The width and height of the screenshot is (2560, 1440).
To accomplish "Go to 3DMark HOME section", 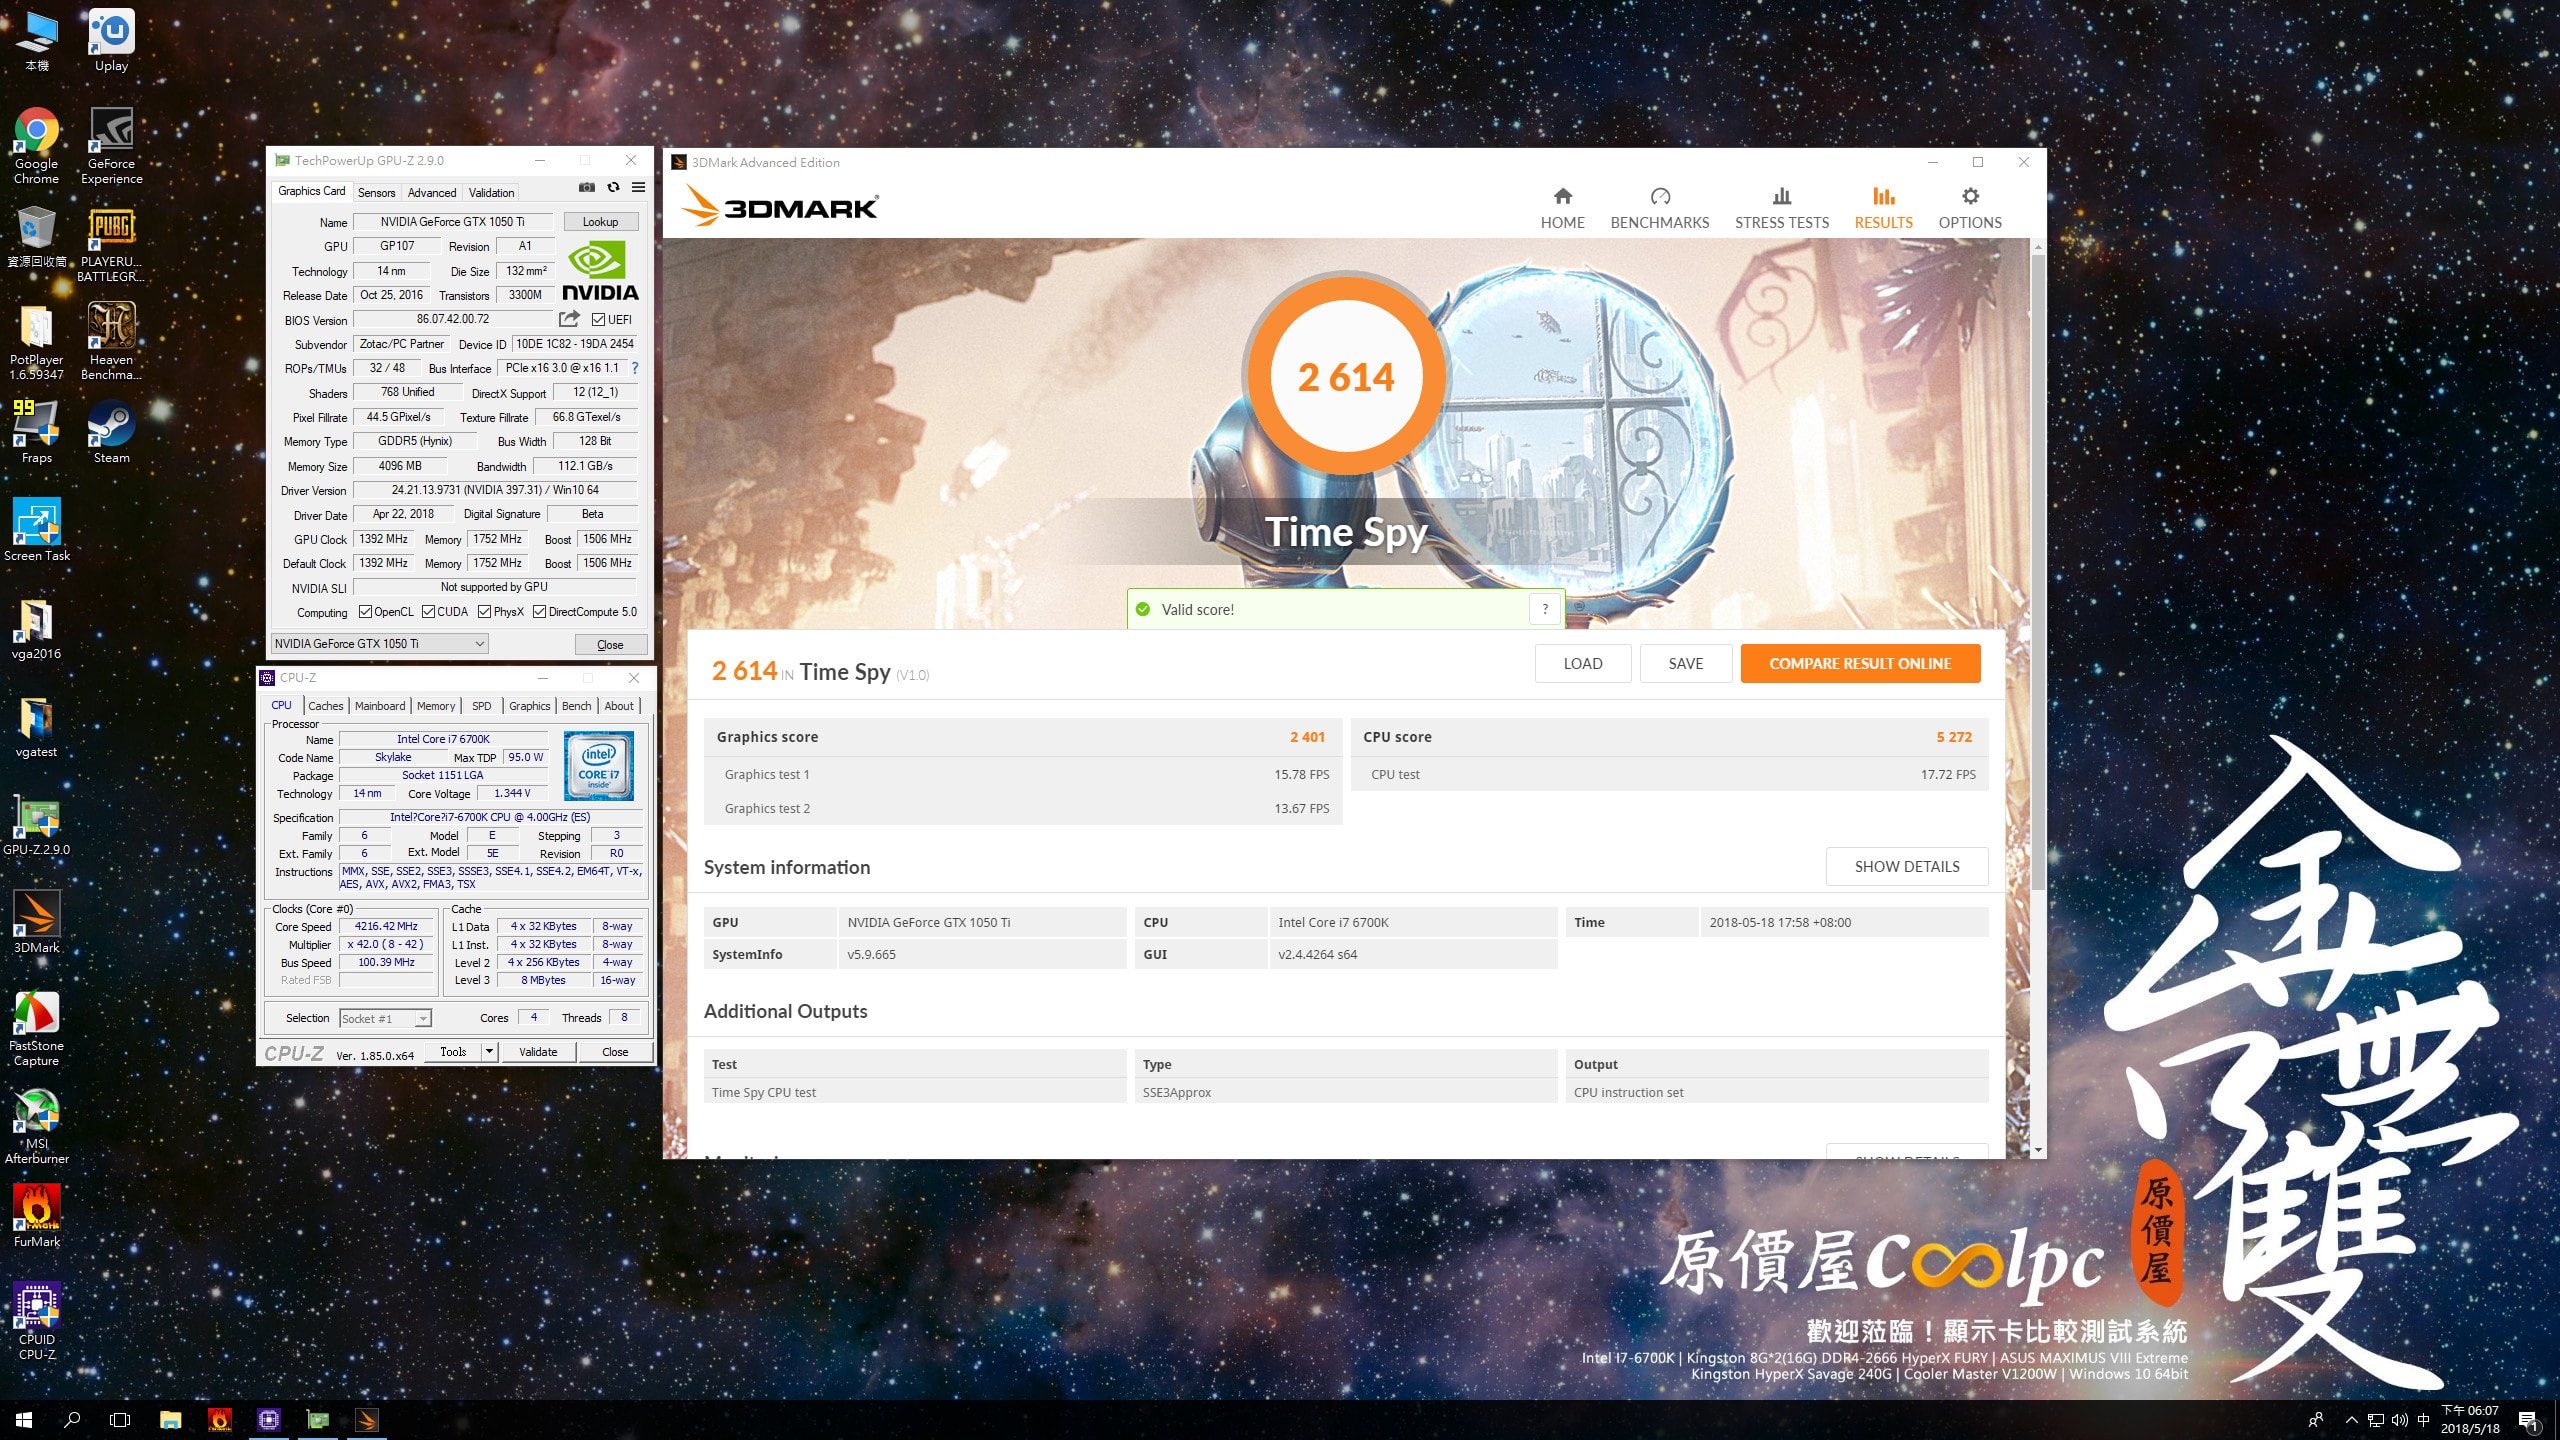I will 1562,208.
